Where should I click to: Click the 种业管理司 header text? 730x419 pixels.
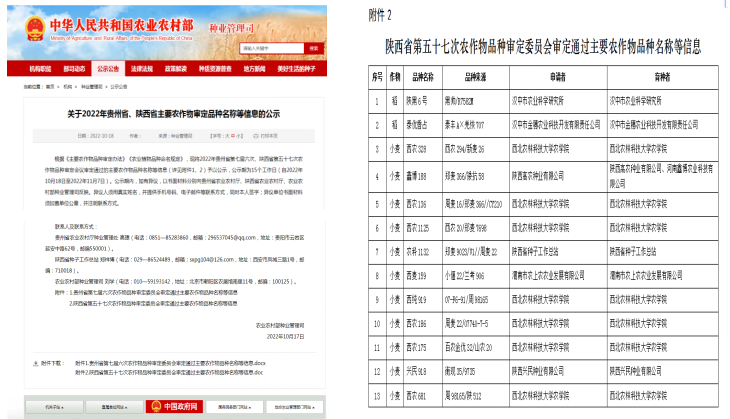(231, 29)
